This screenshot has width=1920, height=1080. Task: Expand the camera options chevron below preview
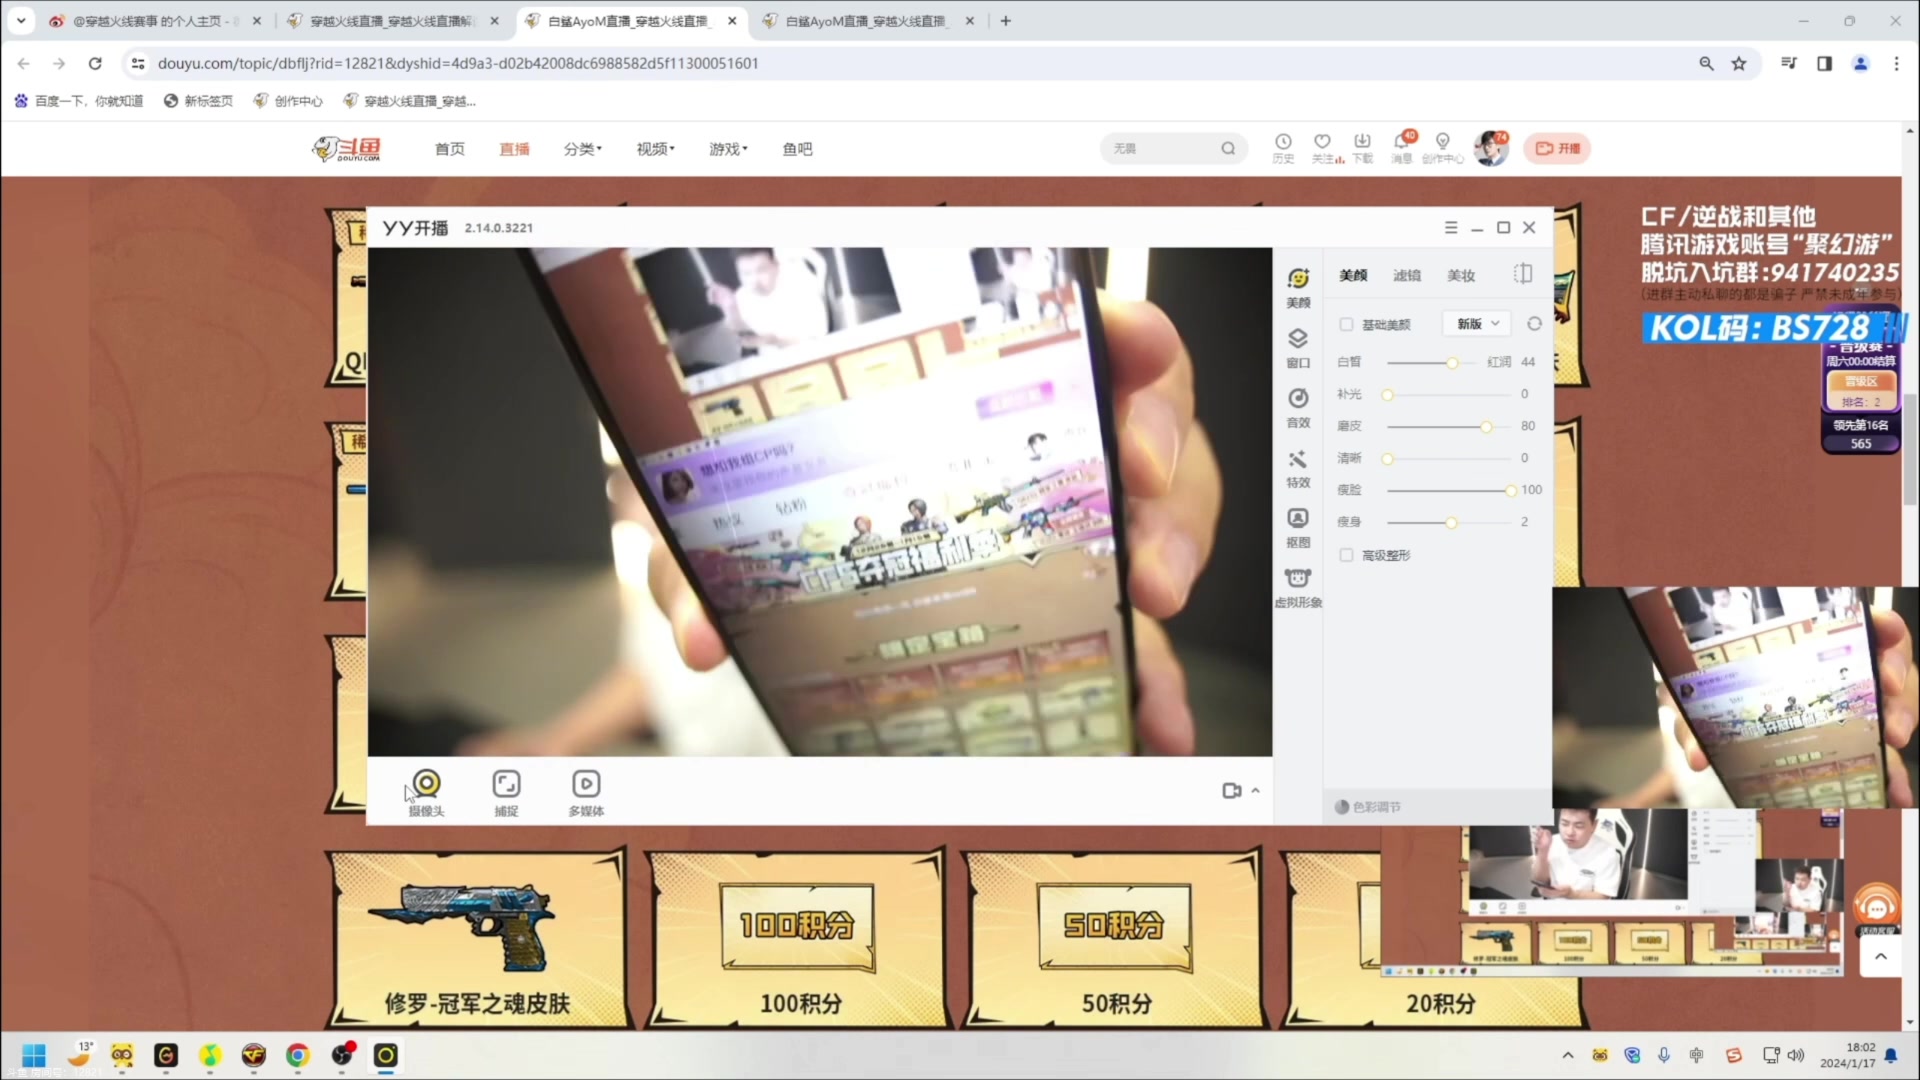click(x=1256, y=790)
